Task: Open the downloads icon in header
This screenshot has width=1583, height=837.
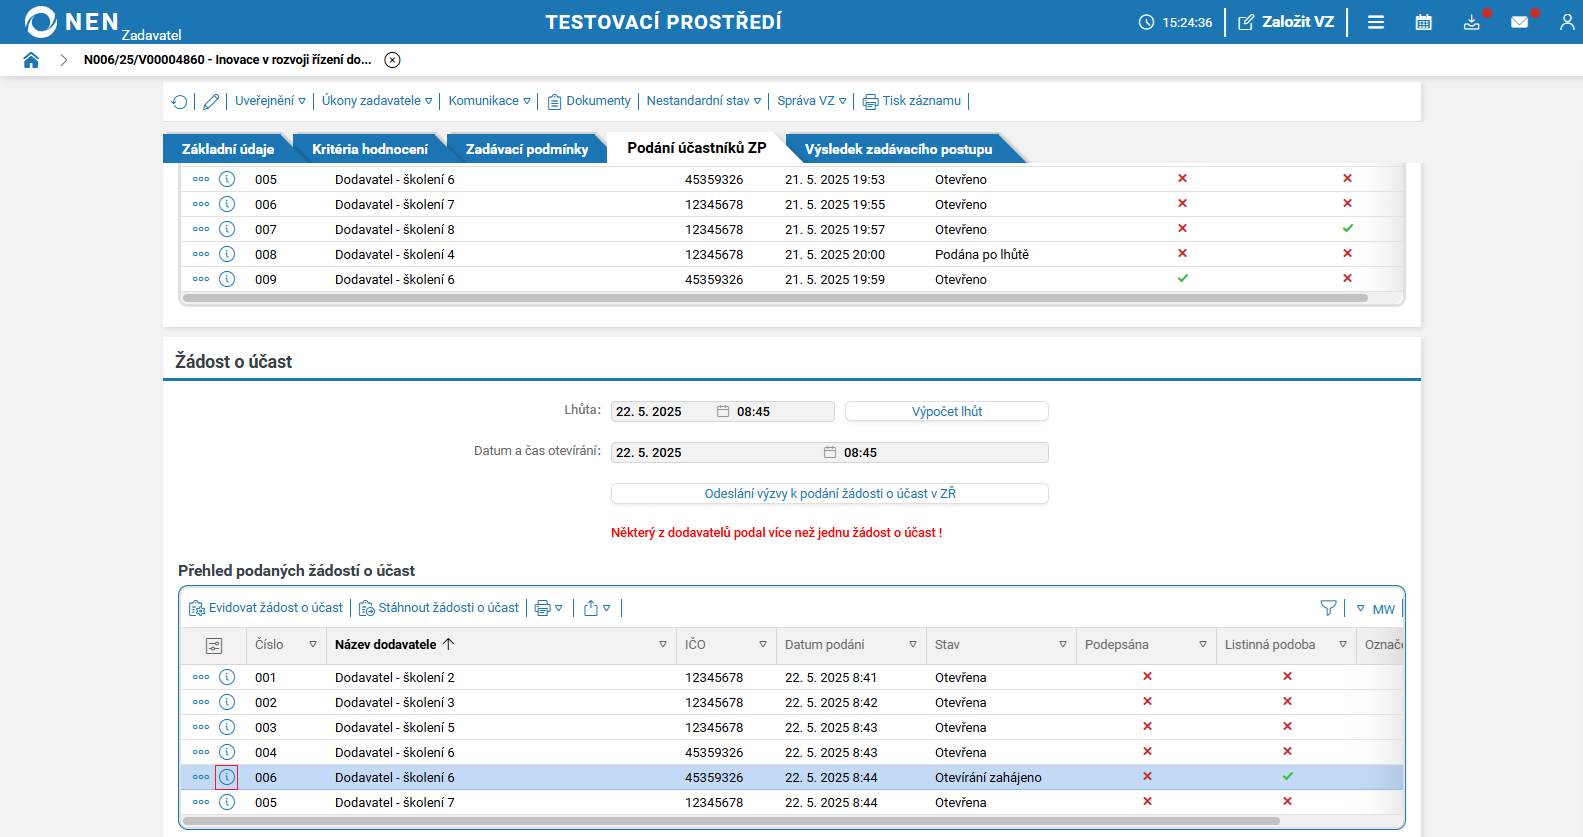Action: (1472, 22)
